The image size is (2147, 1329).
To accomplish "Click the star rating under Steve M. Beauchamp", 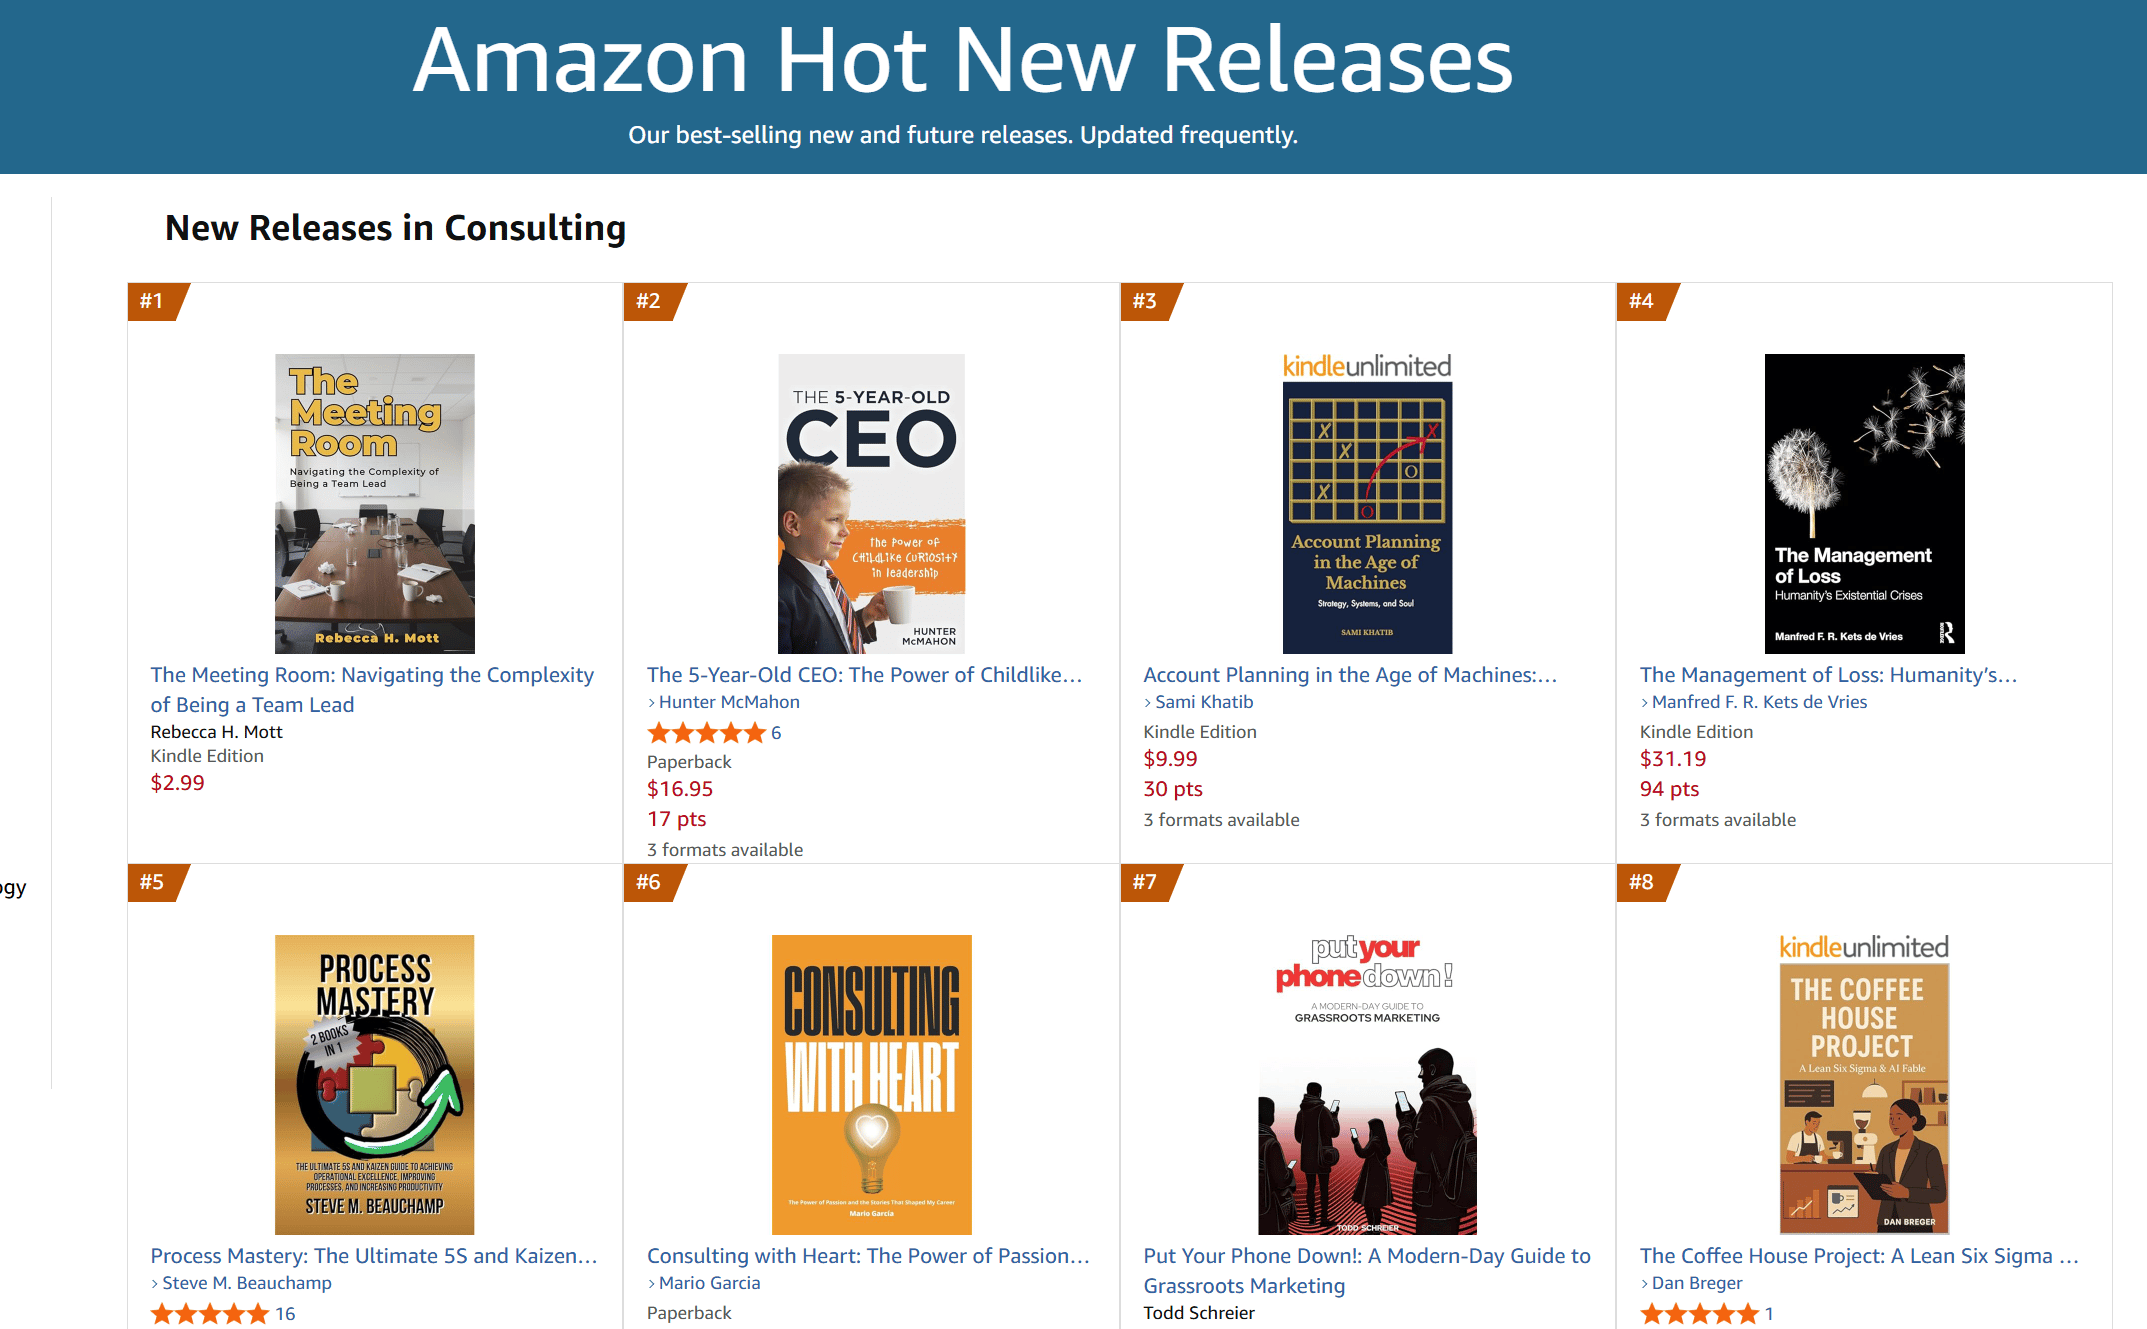I will tap(209, 1314).
